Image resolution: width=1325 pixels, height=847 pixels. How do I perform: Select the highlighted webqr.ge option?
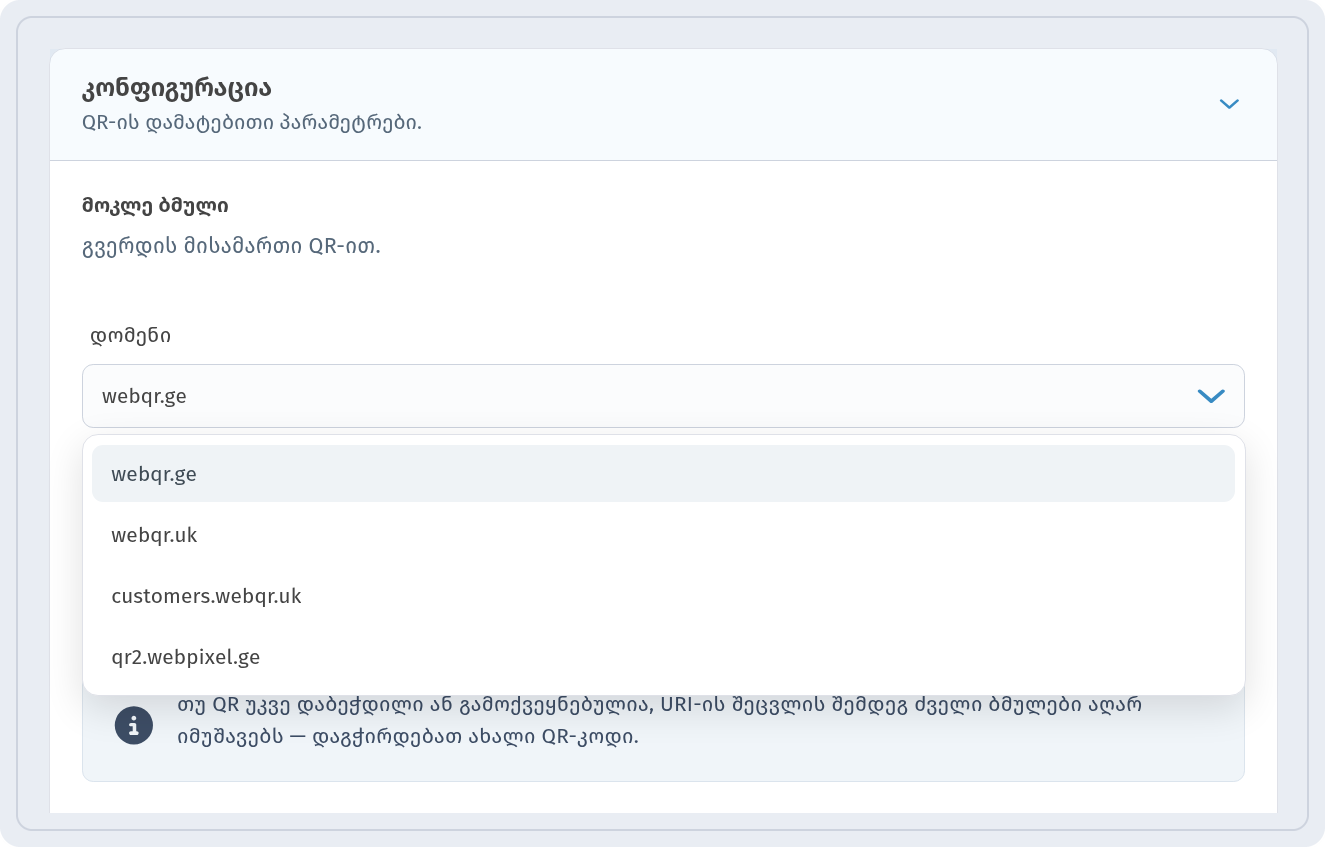(663, 474)
